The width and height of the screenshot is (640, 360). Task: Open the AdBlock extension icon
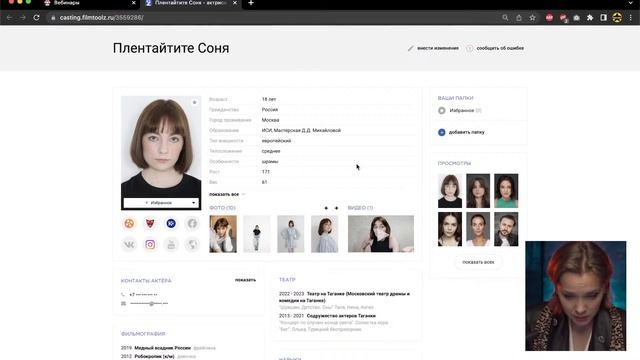click(x=549, y=18)
